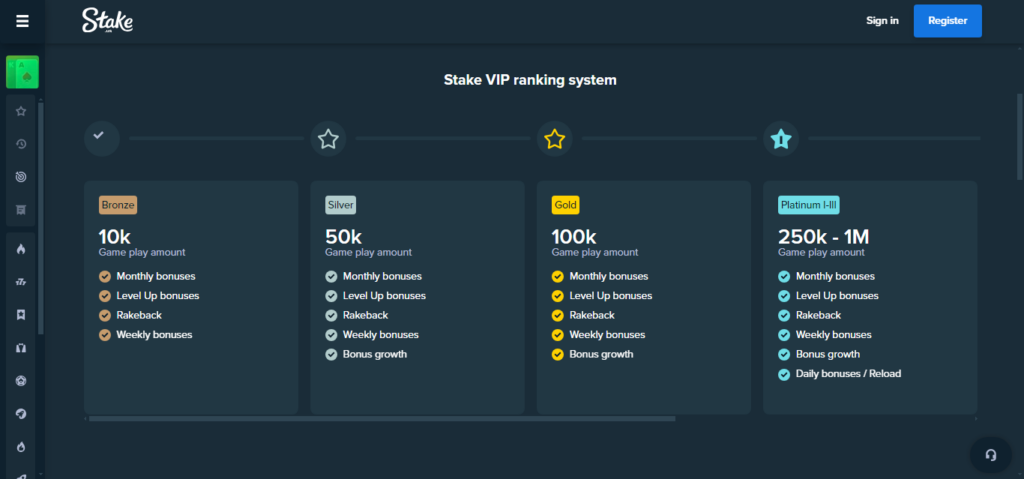Click the checkmark step circle above Bronze
Viewport: 1024px width, 479px height.
click(x=102, y=139)
